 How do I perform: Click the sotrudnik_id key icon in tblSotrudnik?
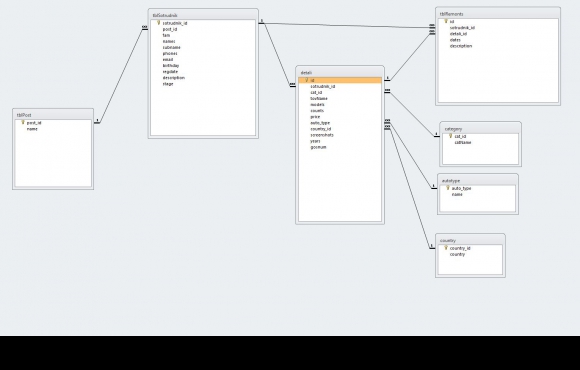click(x=158, y=23)
